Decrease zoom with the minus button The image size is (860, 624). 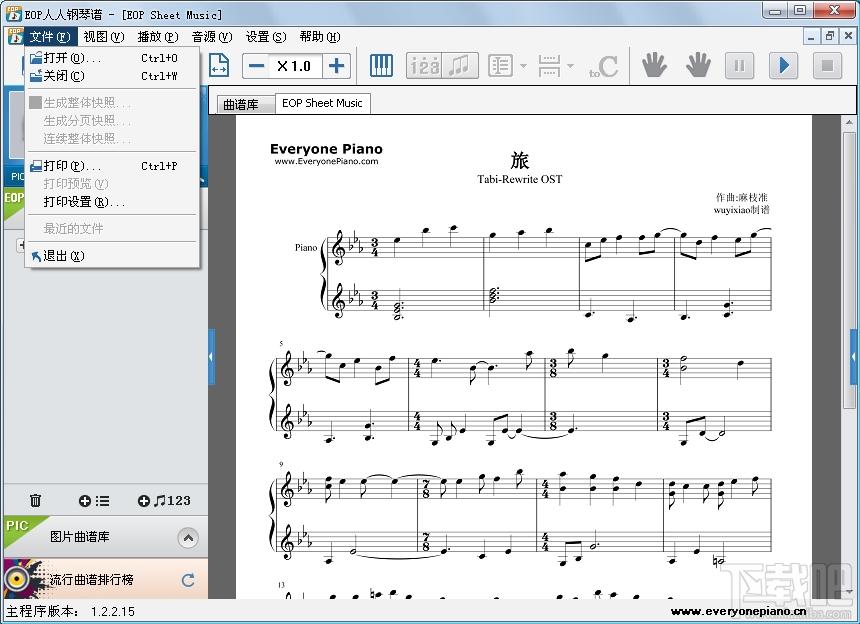click(256, 66)
